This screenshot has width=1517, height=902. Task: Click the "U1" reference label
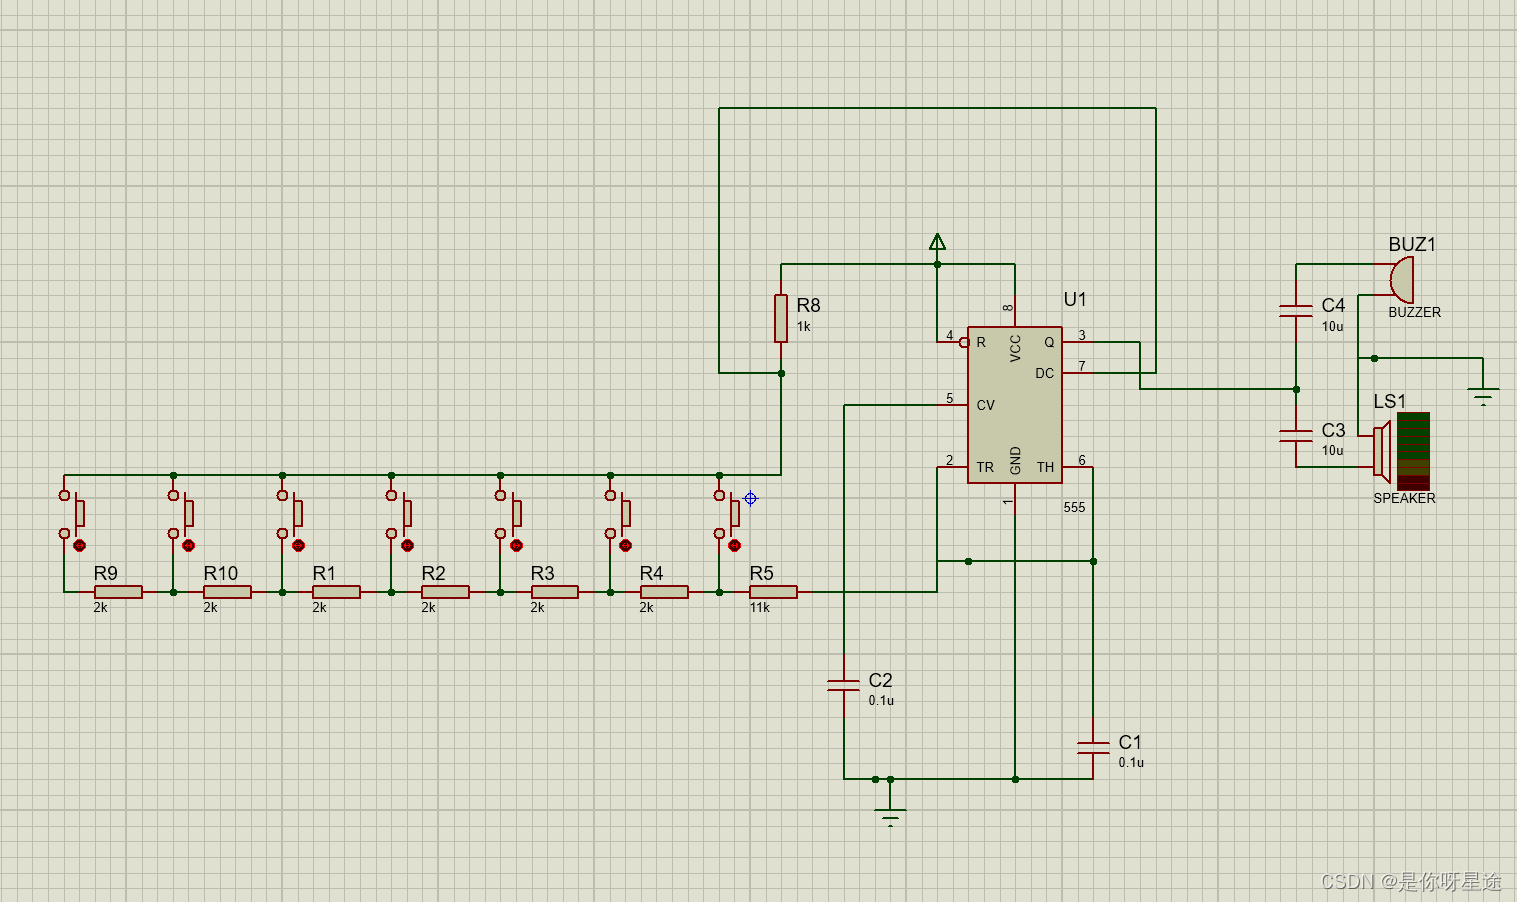click(x=1075, y=299)
